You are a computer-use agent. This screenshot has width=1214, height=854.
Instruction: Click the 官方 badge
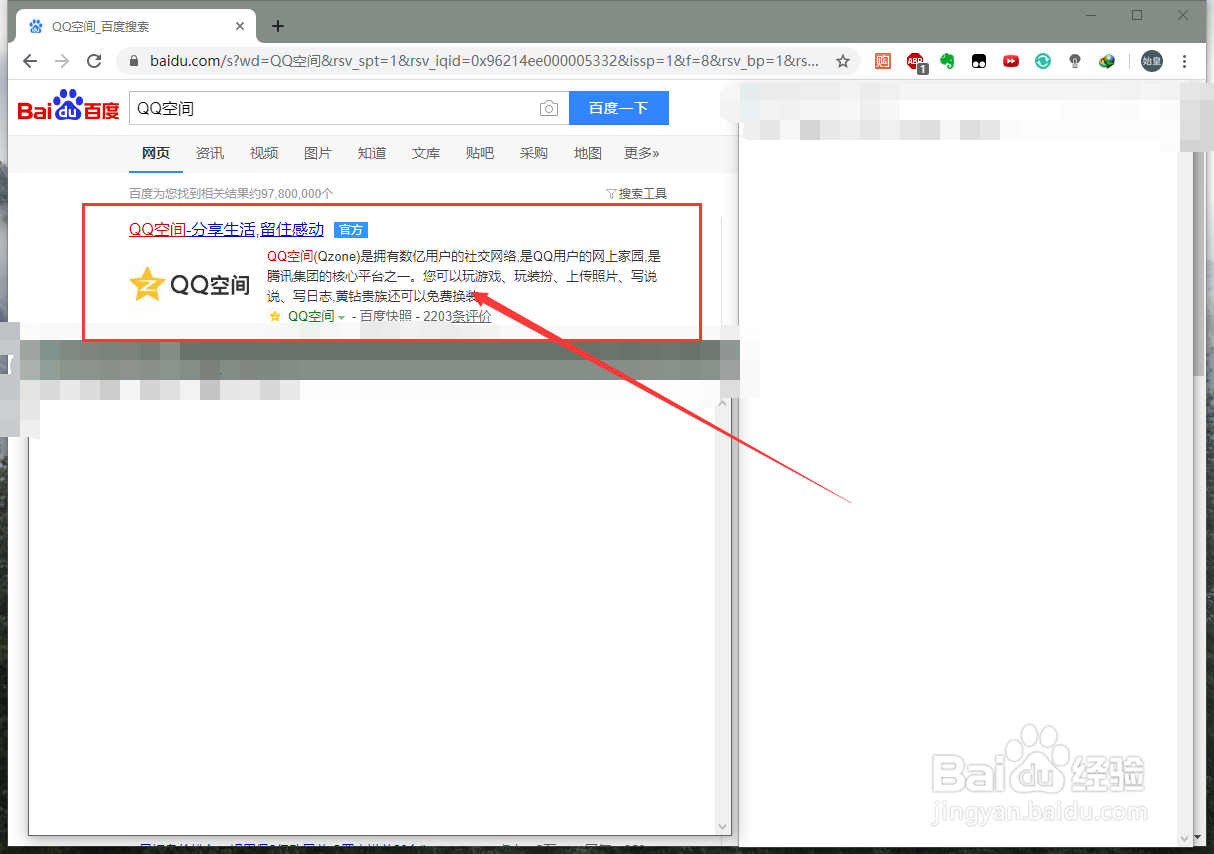click(x=351, y=230)
